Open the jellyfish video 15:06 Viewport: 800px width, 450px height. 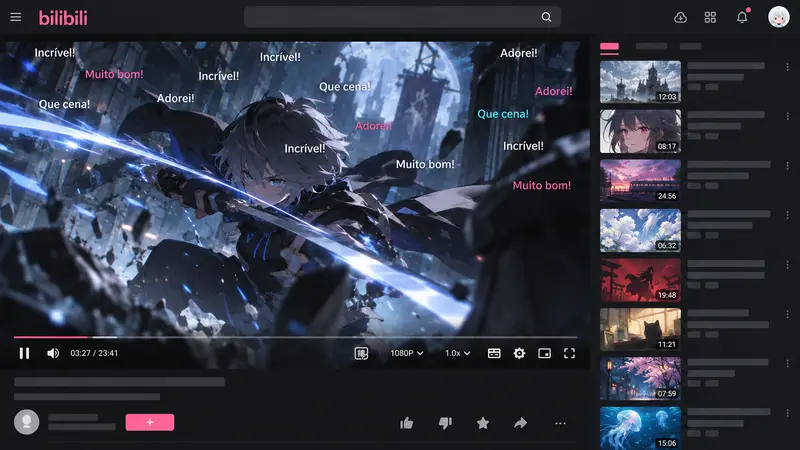(x=640, y=428)
